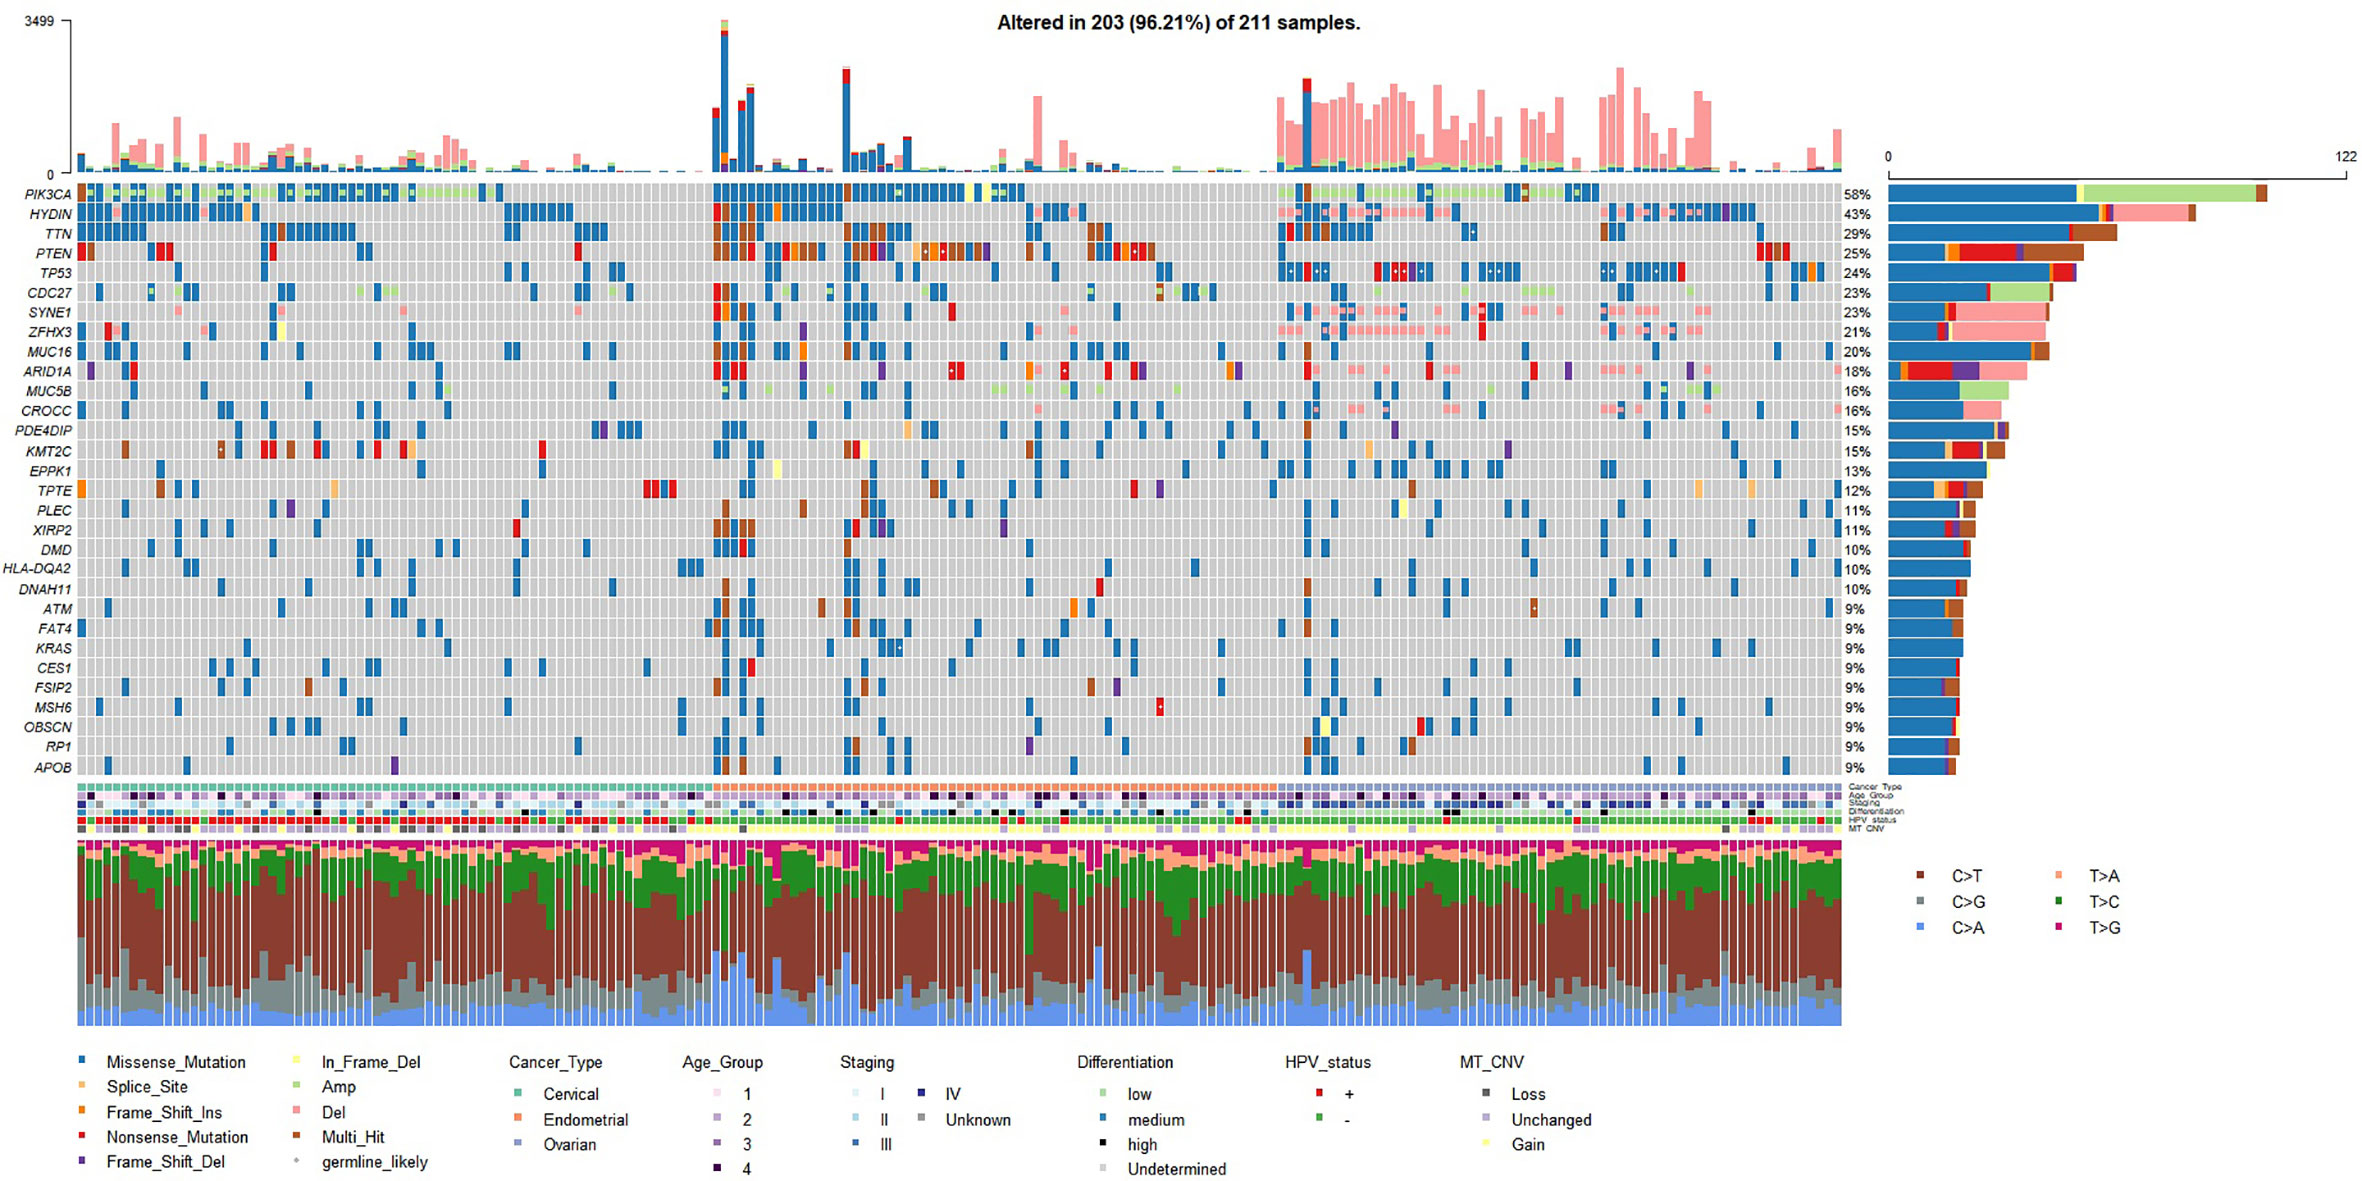
Task: Select the HPV_status plus red swatch
Action: pos(1320,1092)
